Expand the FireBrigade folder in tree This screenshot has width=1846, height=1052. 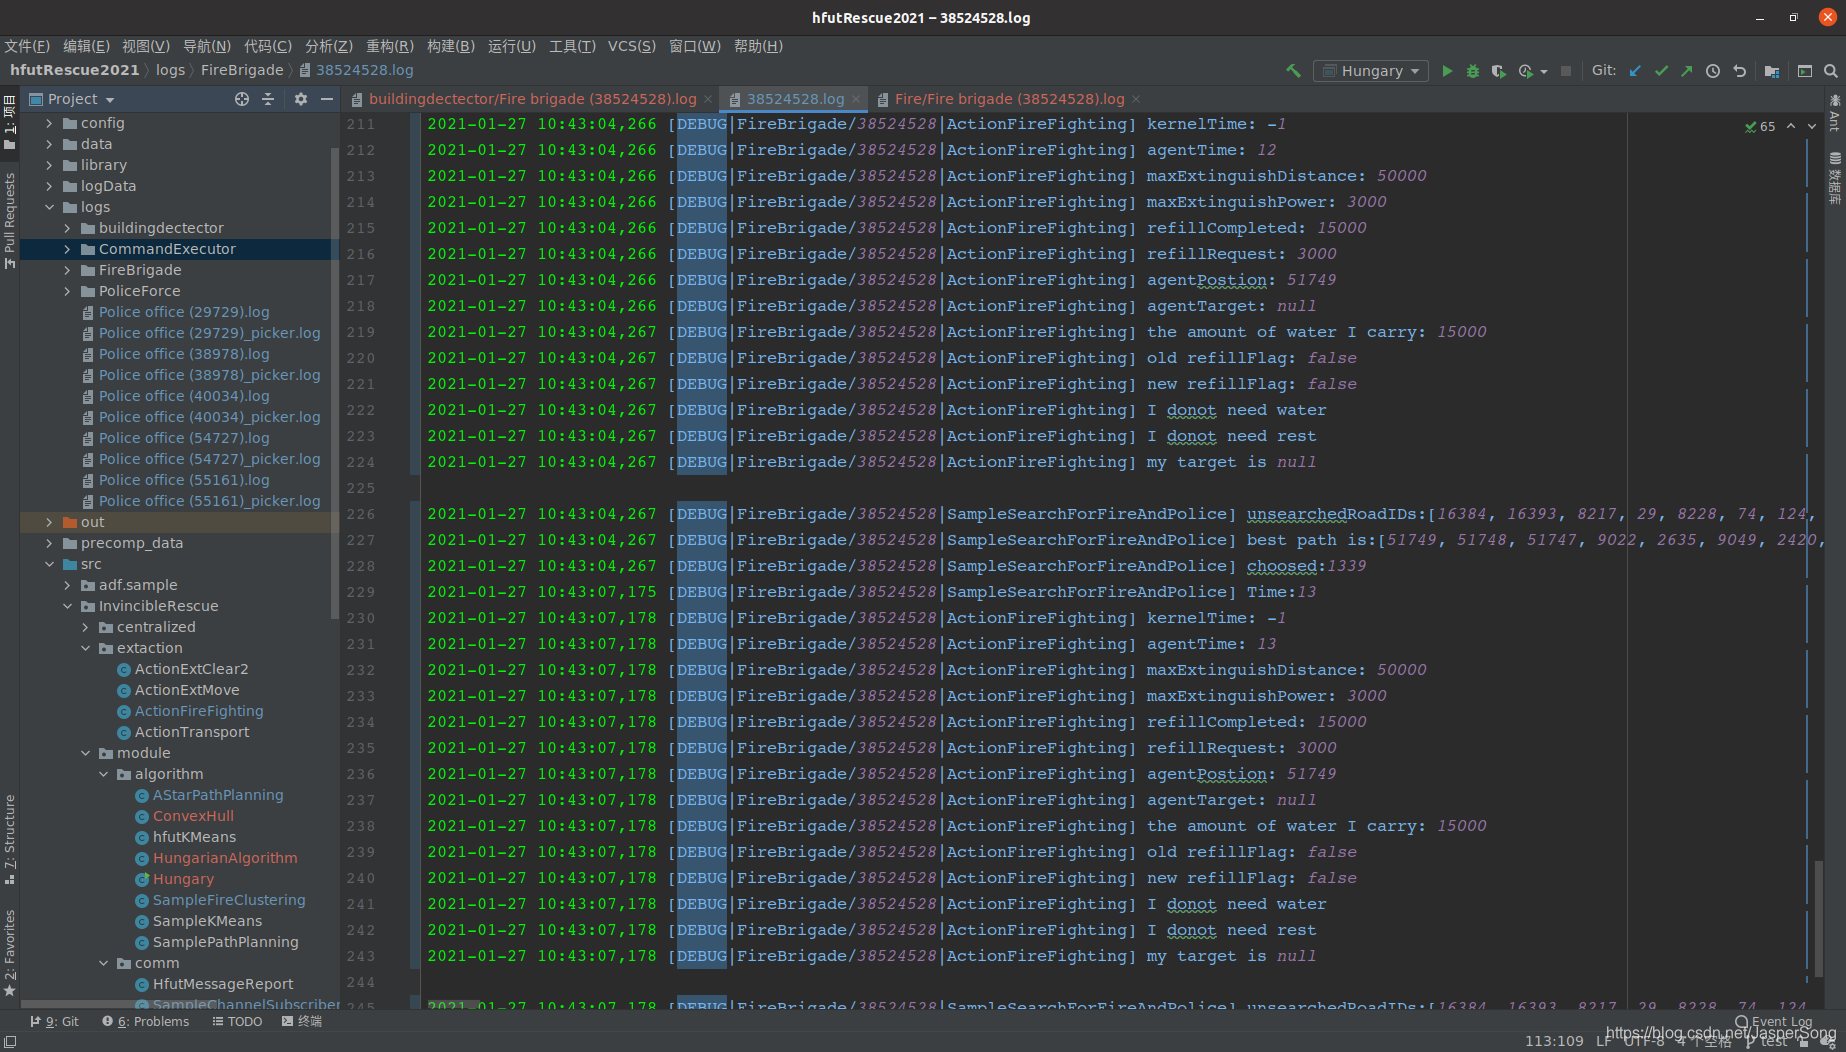click(67, 270)
